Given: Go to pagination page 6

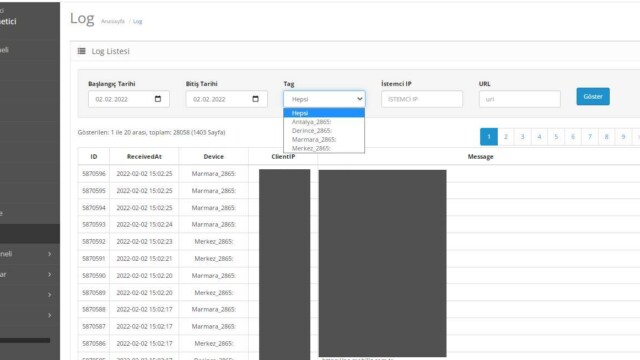Looking at the screenshot, I should 573,137.
